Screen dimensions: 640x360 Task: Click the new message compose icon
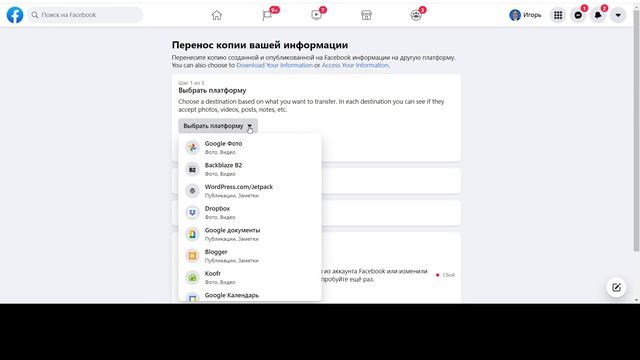point(616,287)
